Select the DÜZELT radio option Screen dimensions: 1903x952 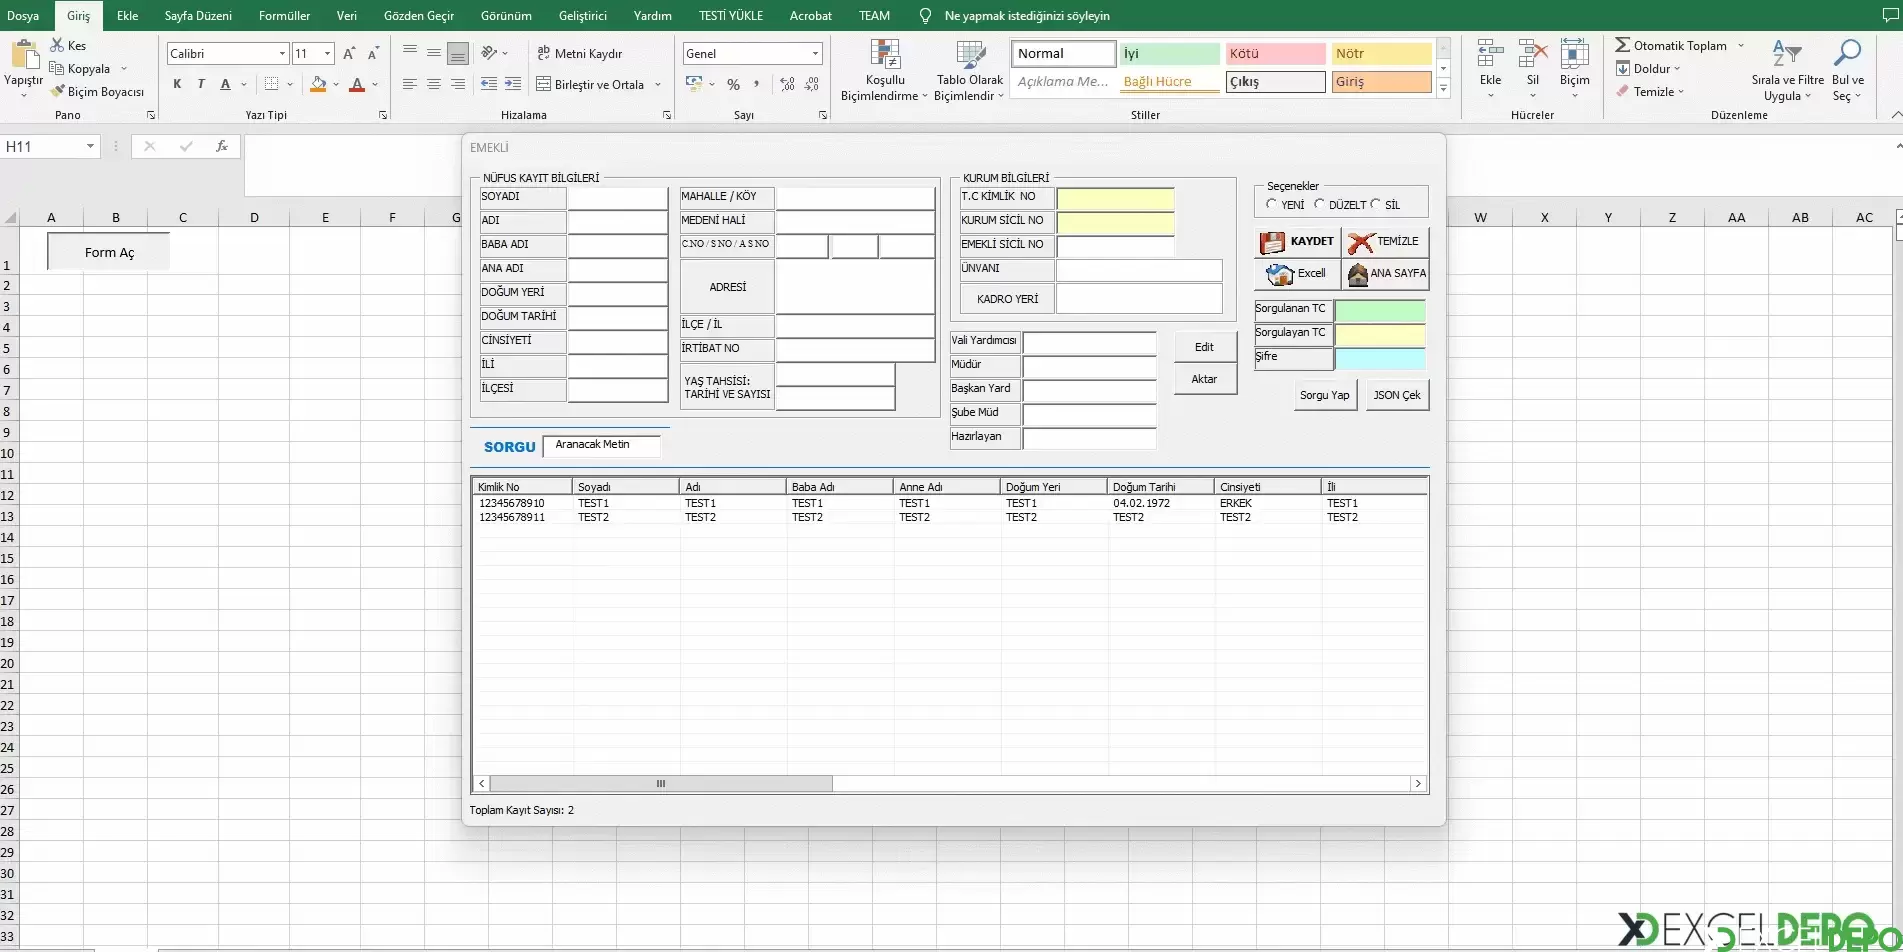pos(1319,204)
